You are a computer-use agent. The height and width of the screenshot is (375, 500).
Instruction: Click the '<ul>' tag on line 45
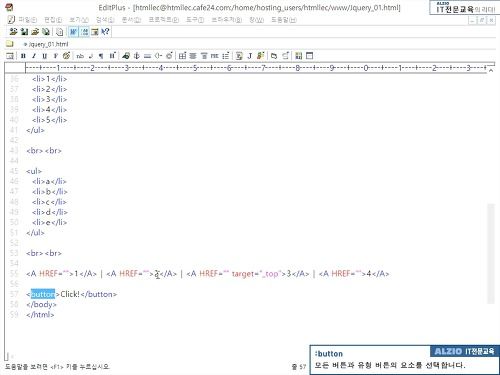click(34, 171)
